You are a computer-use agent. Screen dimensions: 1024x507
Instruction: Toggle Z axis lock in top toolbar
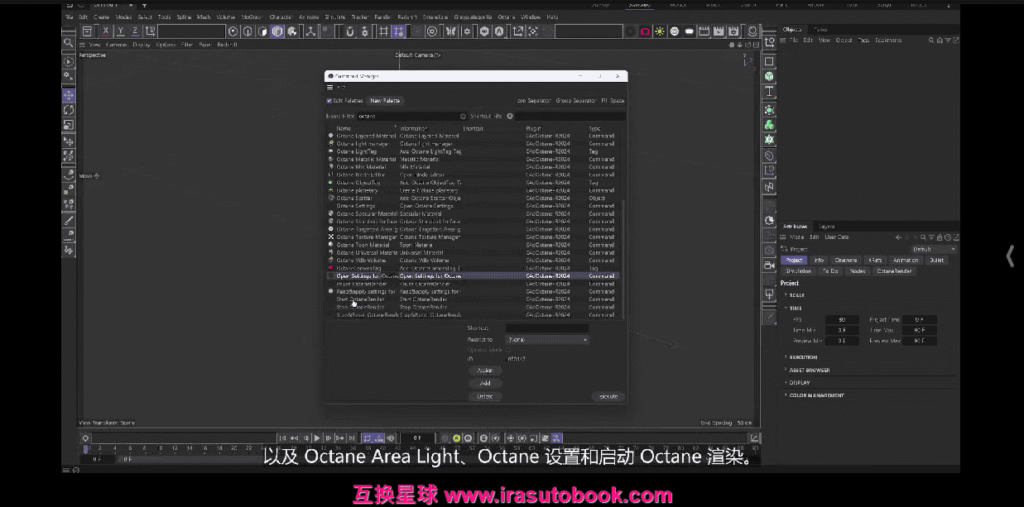coord(135,31)
